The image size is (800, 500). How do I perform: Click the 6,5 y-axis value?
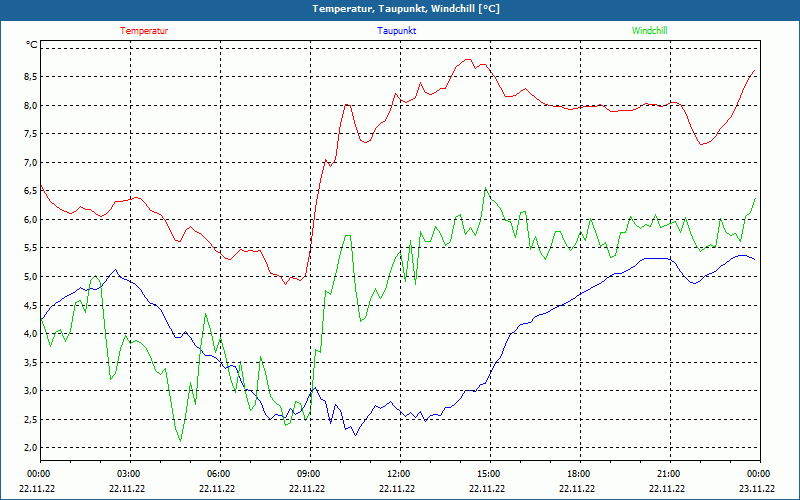point(30,191)
